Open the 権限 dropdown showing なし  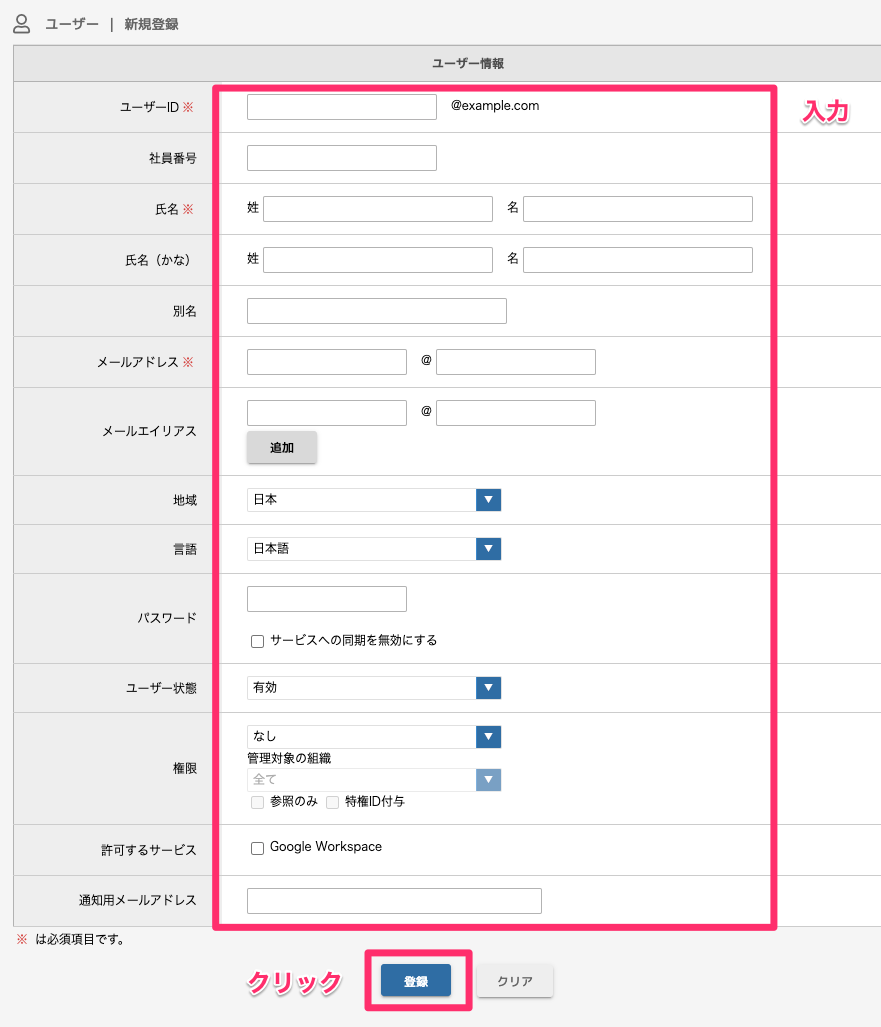[x=373, y=737]
